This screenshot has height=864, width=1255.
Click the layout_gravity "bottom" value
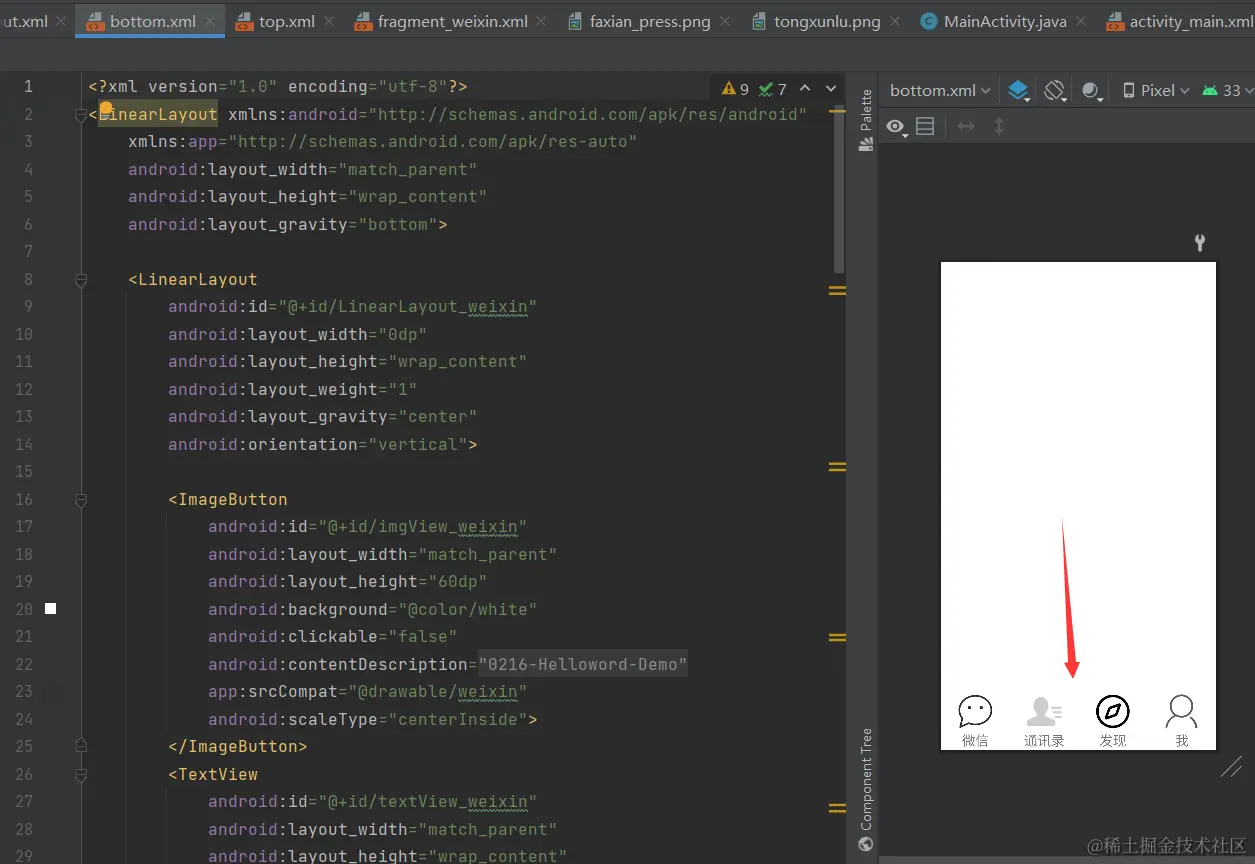pyautogui.click(x=397, y=224)
